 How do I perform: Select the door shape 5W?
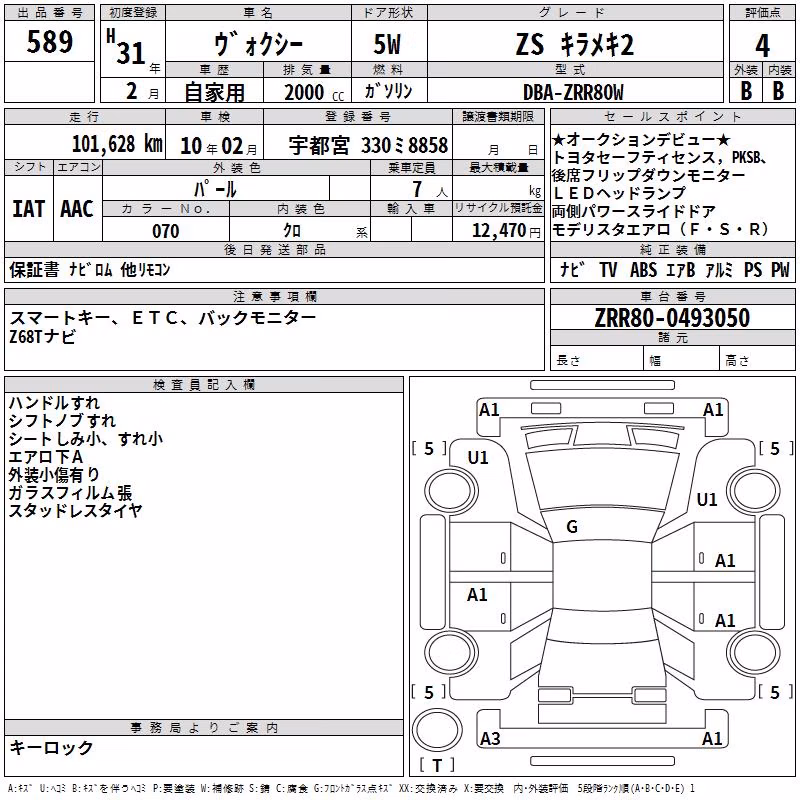tap(388, 44)
